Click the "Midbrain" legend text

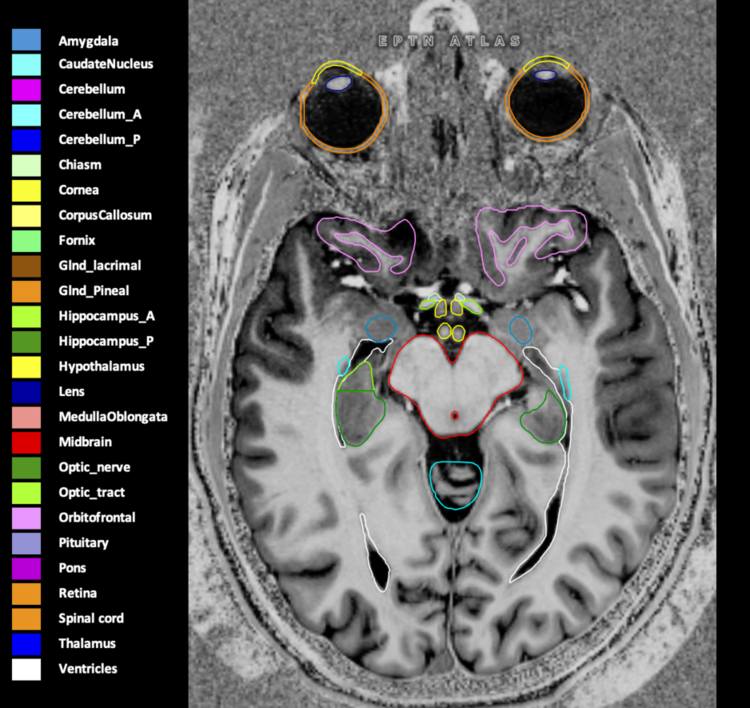[x=85, y=442]
